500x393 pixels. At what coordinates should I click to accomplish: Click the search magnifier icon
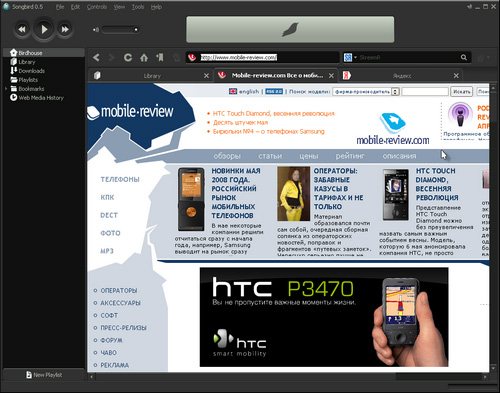tap(464, 57)
